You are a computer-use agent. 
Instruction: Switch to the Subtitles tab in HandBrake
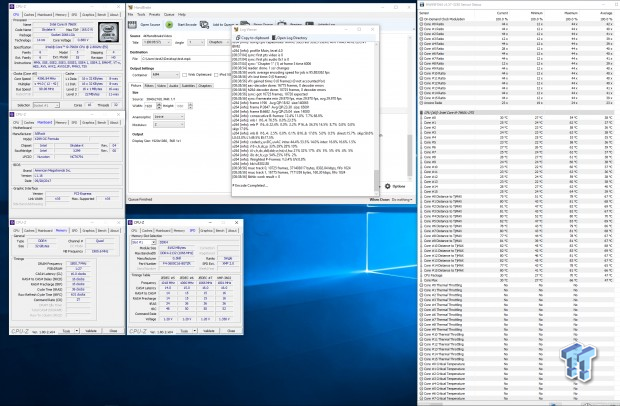(x=188, y=86)
